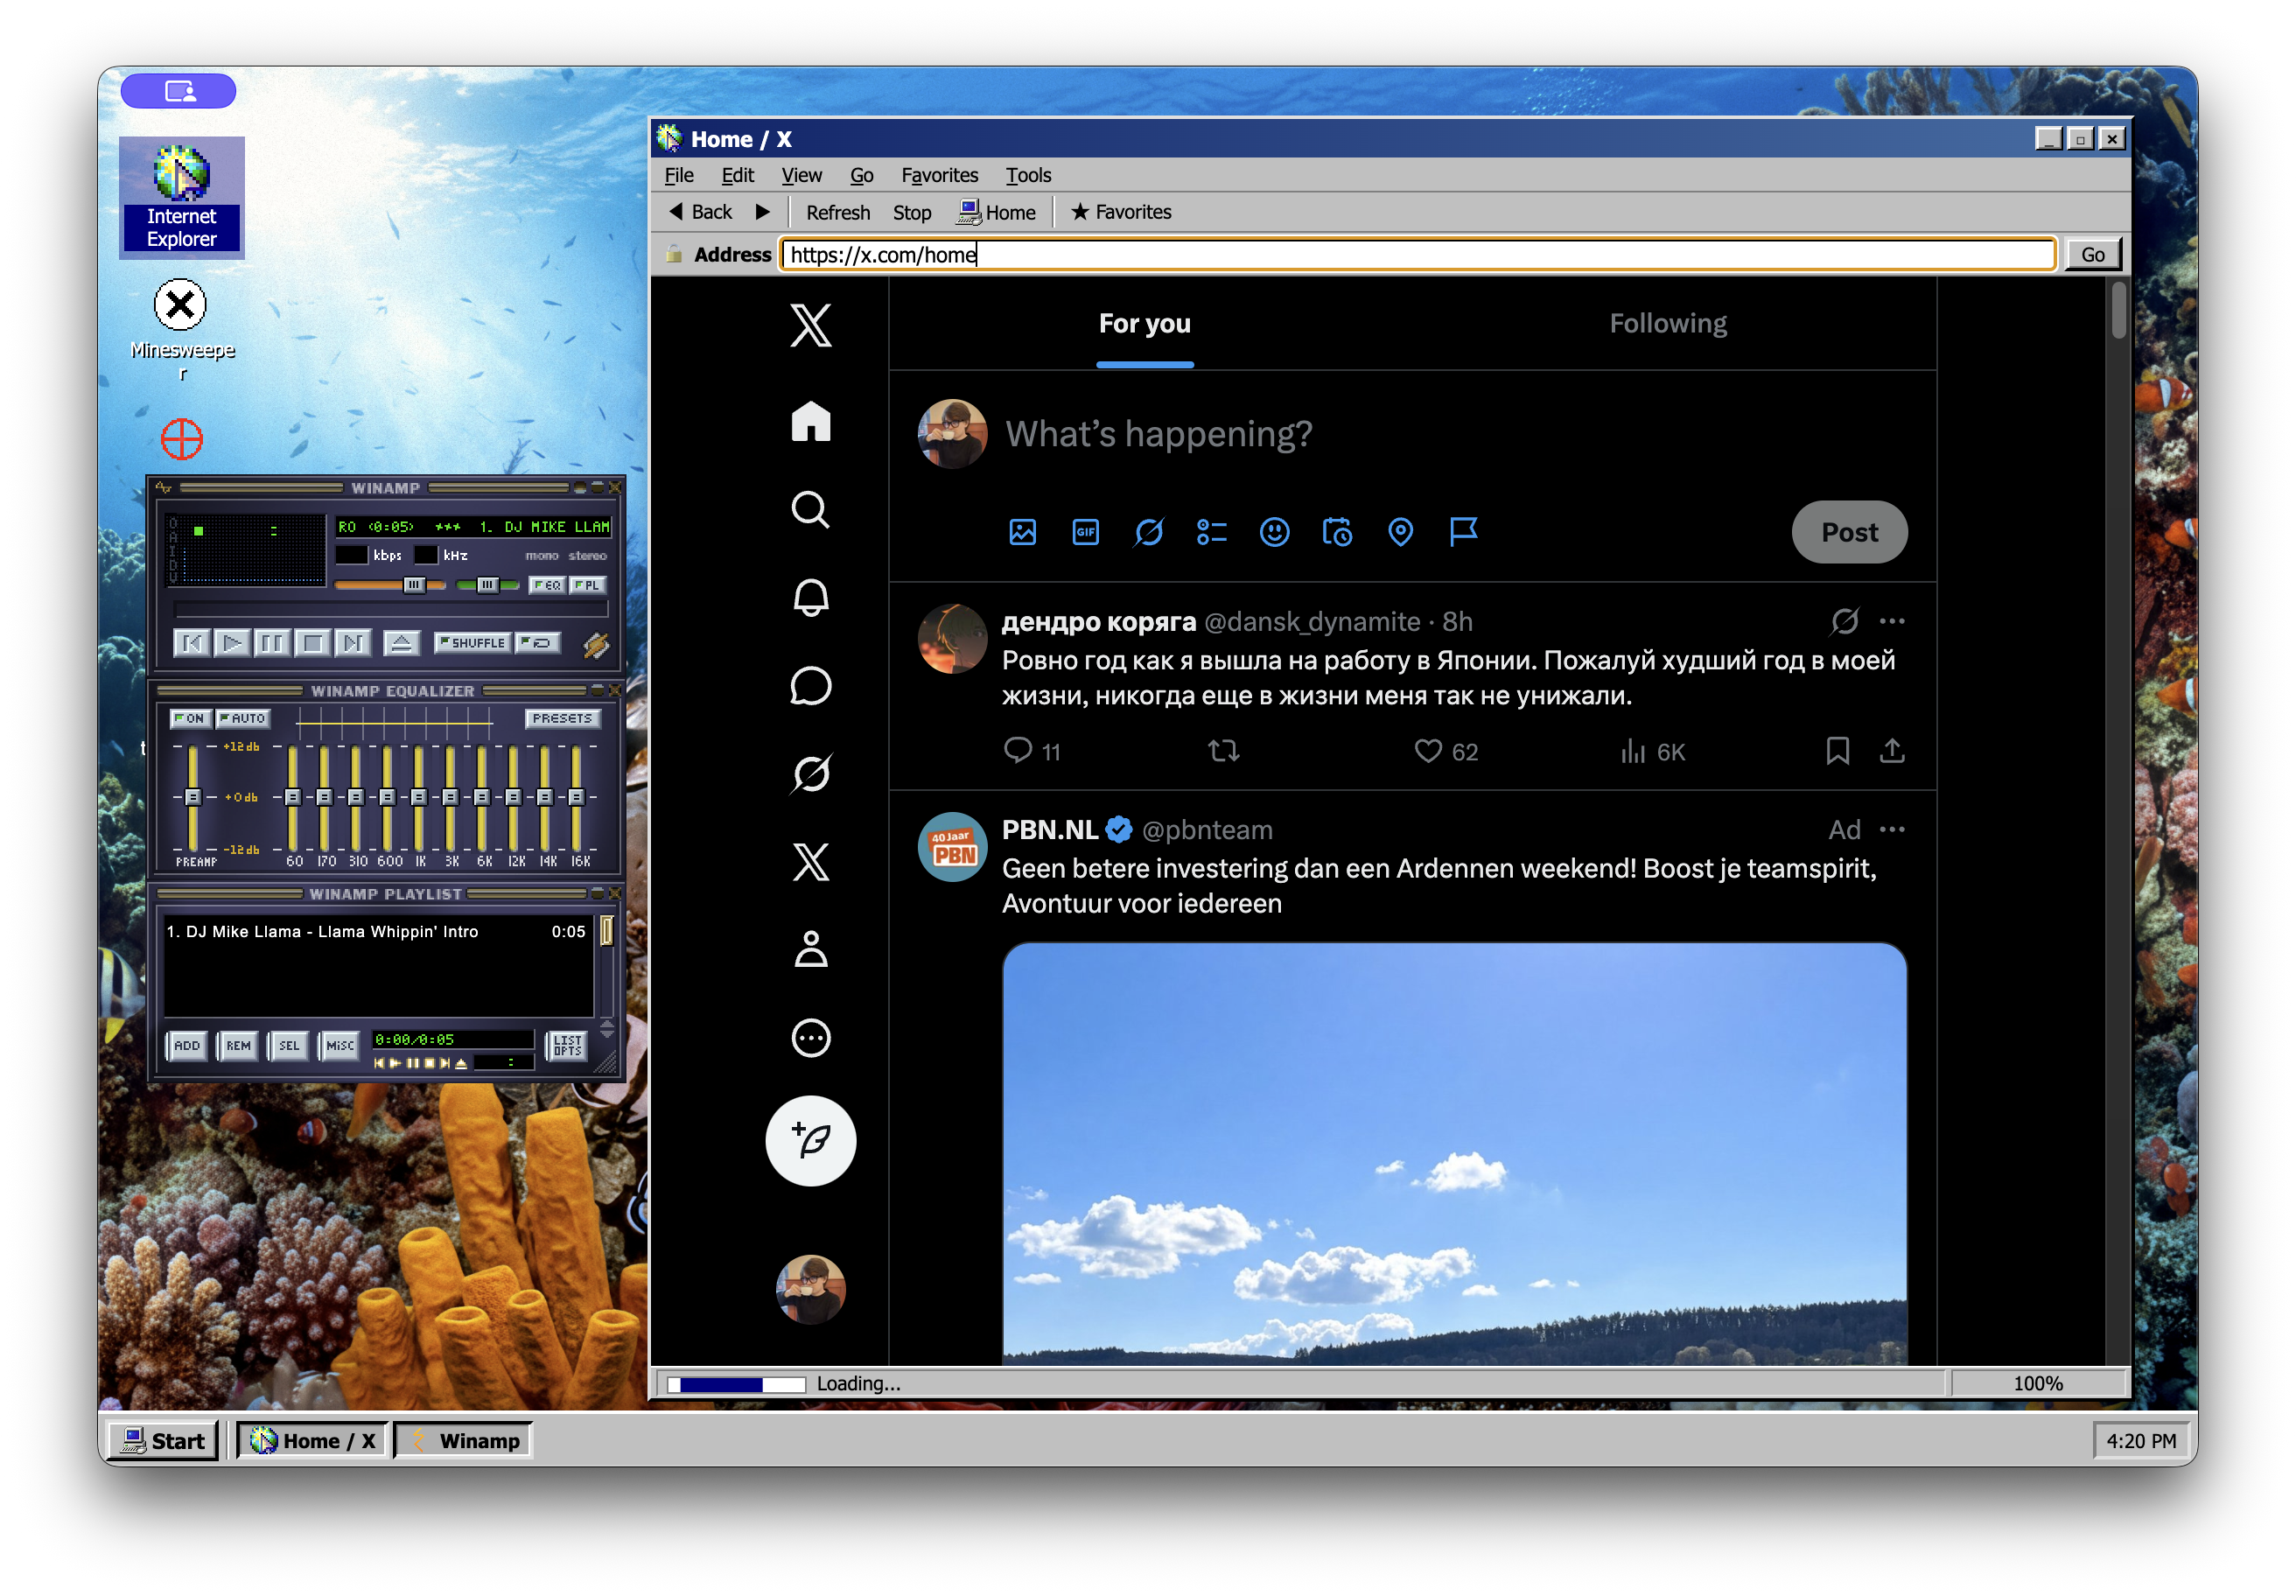Screen dimensions: 2296x1596
Task: Open Search from the X sidebar
Action: tap(810, 511)
